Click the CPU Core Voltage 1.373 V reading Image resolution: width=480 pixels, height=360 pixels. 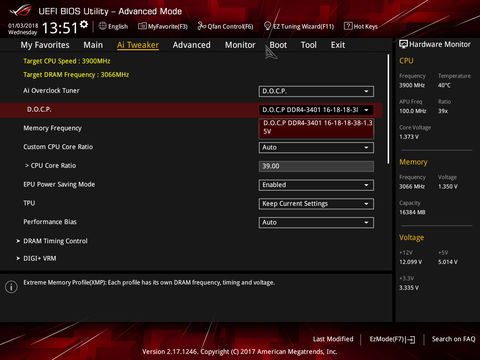(409, 137)
